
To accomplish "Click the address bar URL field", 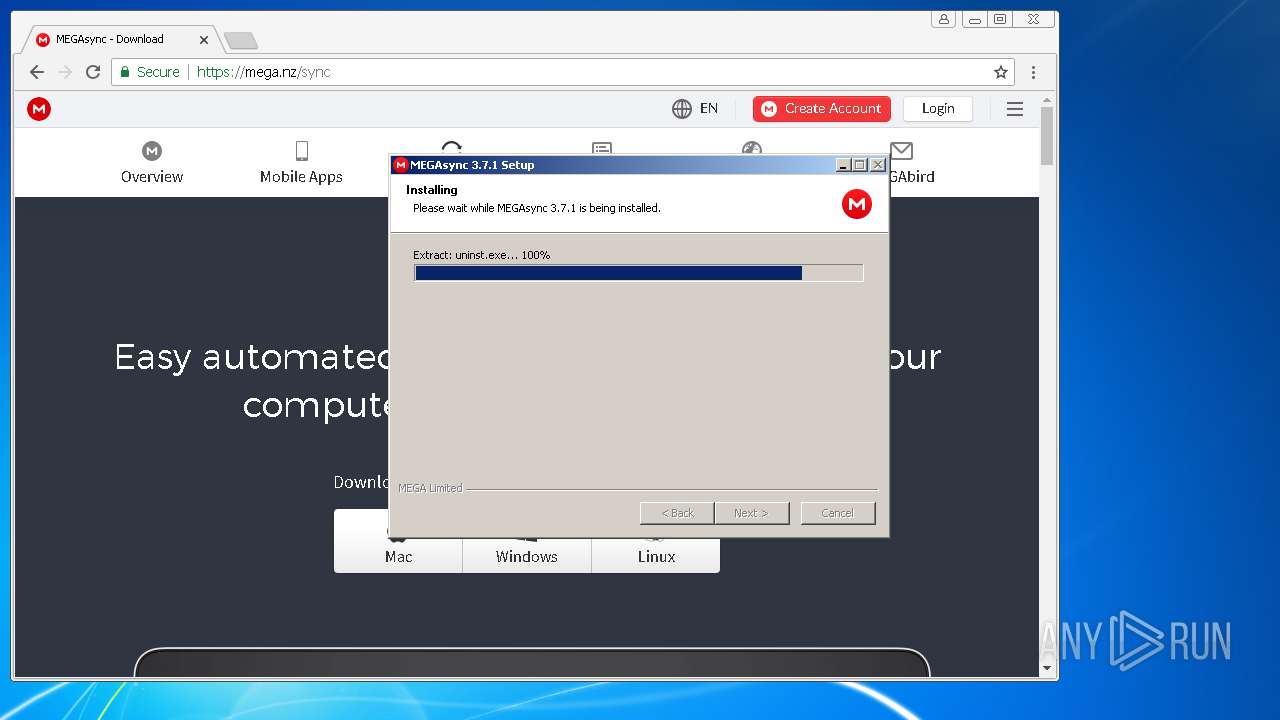I will pyautogui.click(x=563, y=72).
